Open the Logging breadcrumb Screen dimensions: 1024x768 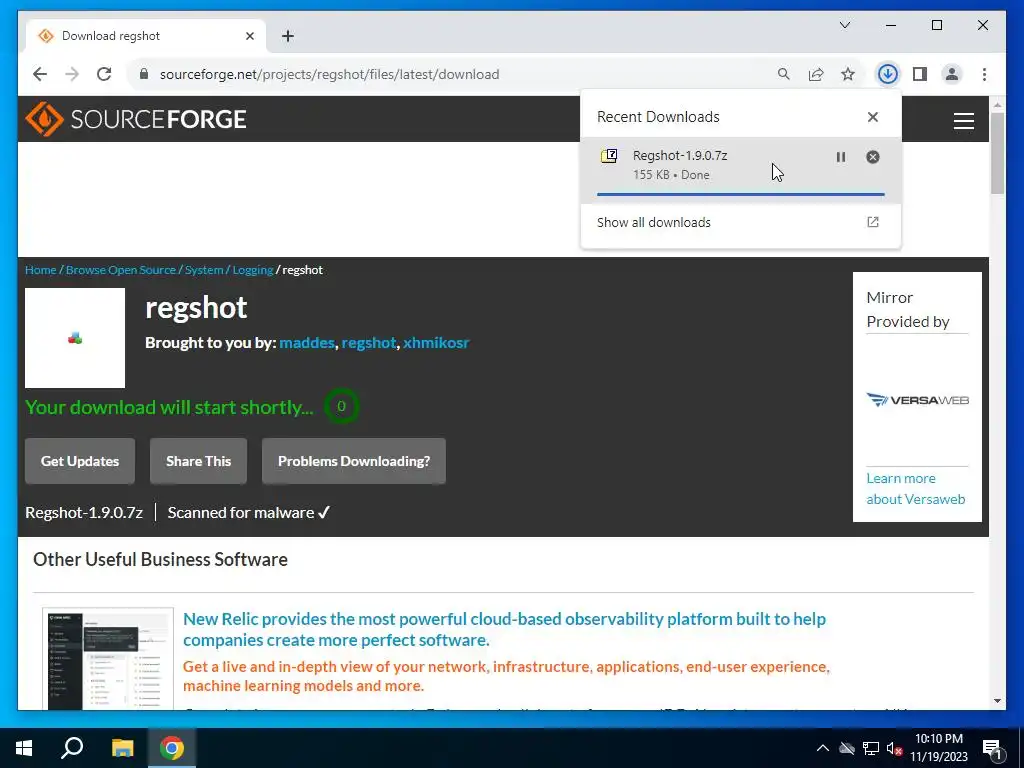tap(253, 270)
